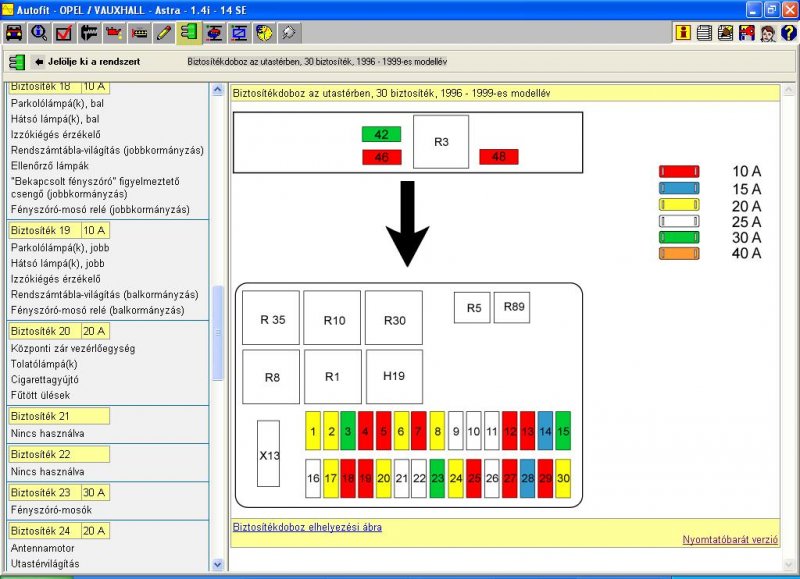The width and height of the screenshot is (800, 579).
Task: Select Biztosíték 22 header in list
Action: point(59,454)
